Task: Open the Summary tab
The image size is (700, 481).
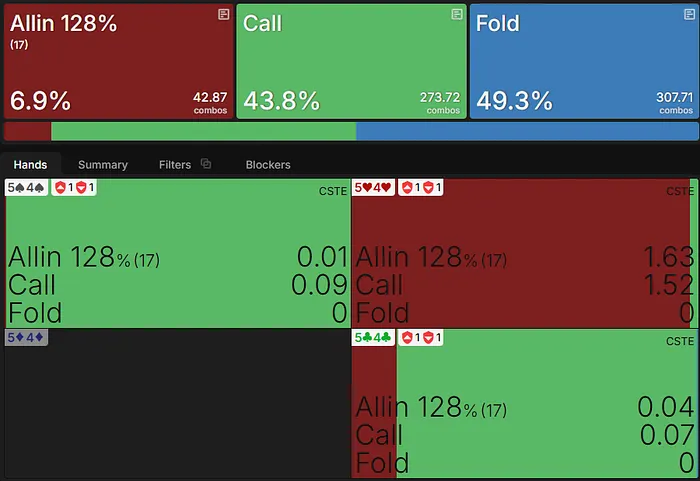Action: click(103, 164)
